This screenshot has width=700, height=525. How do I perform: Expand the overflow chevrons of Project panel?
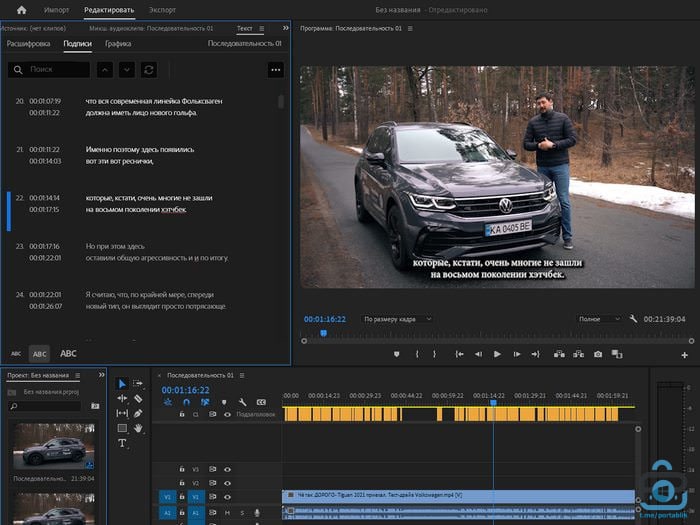pos(99,376)
